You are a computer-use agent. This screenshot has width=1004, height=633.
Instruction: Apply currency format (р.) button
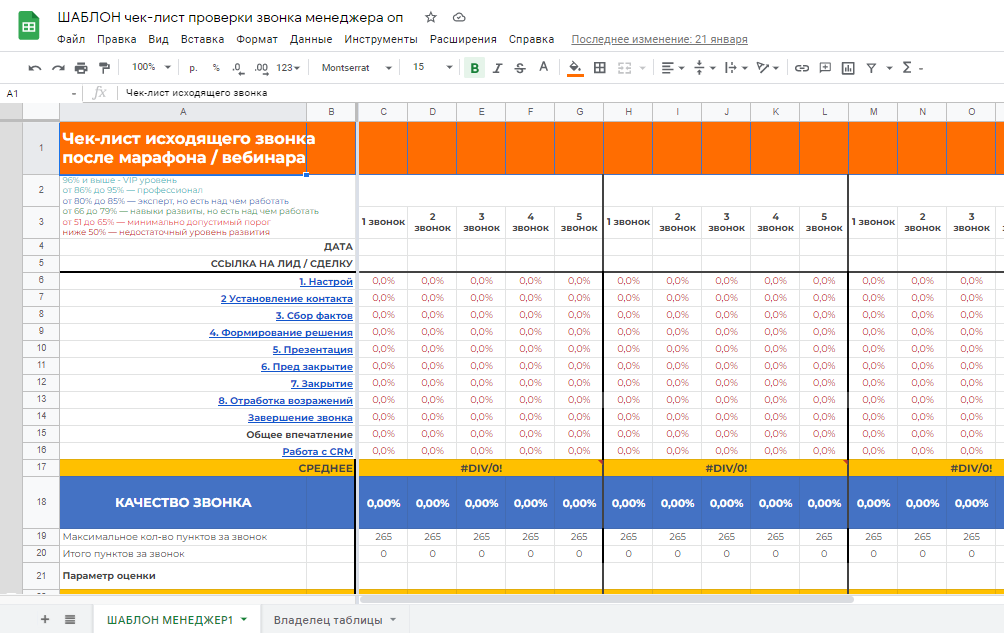[193, 68]
